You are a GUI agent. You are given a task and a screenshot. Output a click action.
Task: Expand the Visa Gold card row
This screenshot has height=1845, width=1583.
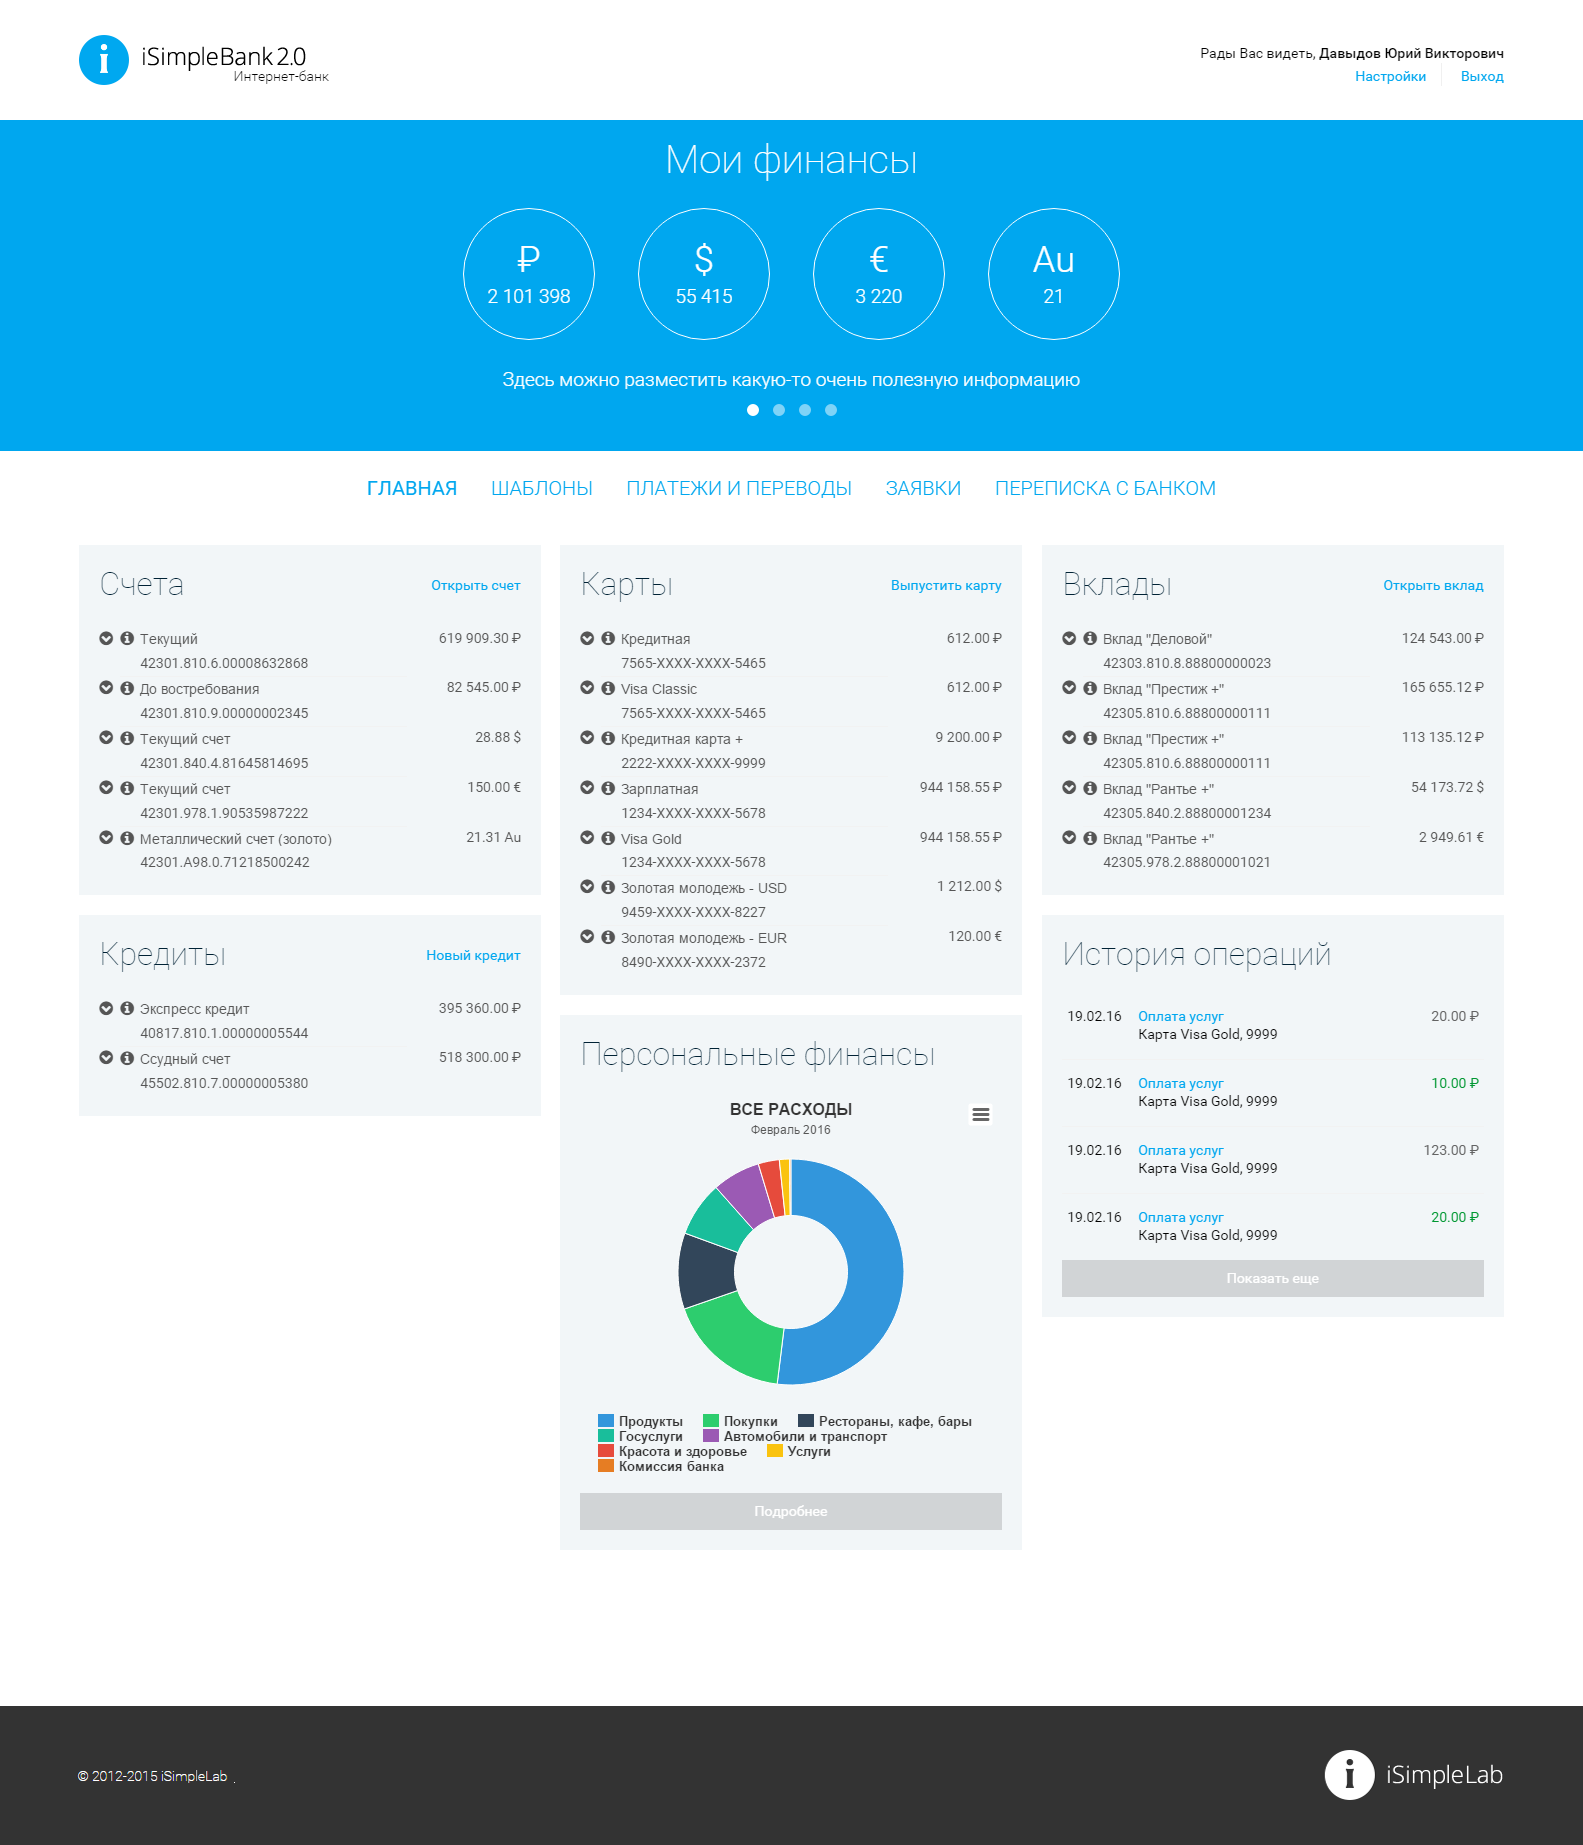(587, 838)
